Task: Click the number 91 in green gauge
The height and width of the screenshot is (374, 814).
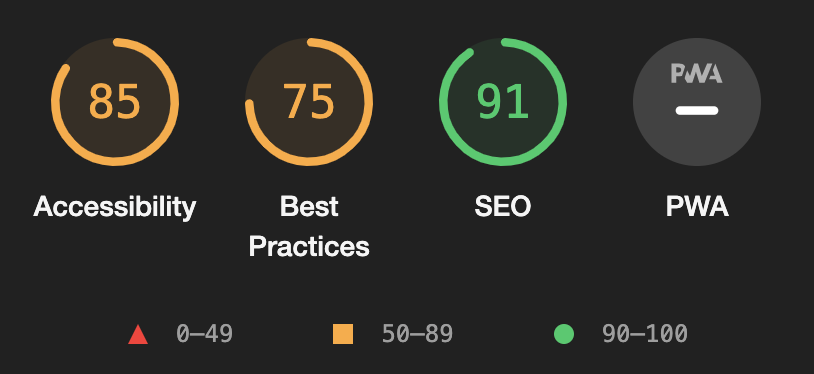Action: click(x=503, y=102)
